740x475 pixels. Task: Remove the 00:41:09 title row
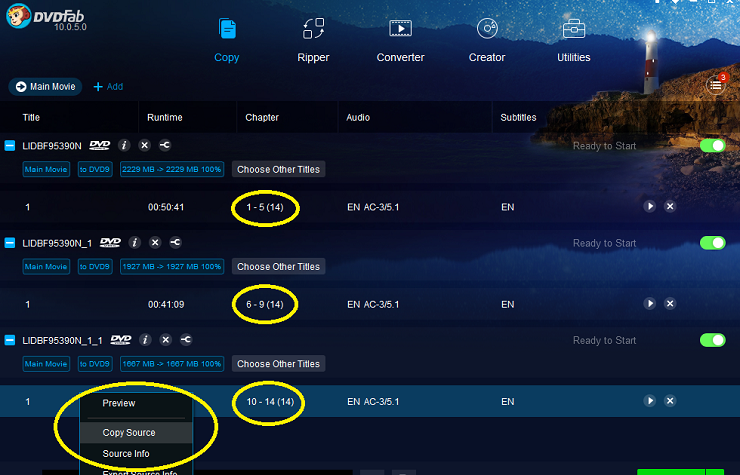click(670, 304)
